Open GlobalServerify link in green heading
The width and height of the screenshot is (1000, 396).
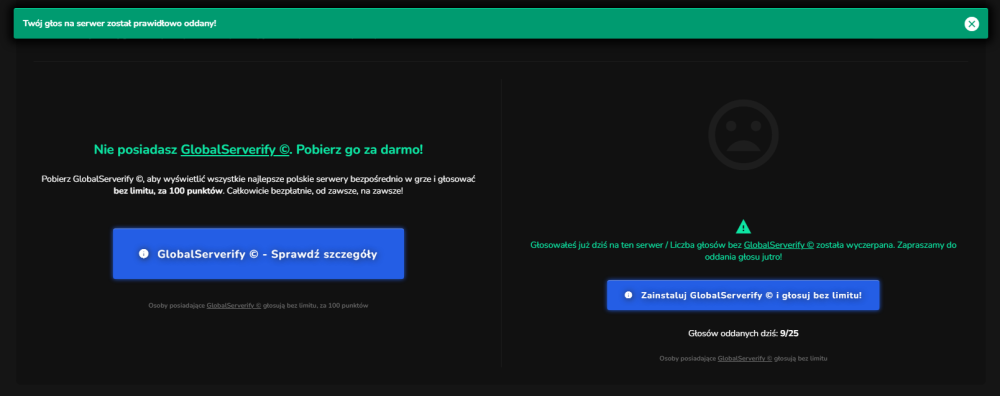pos(236,150)
